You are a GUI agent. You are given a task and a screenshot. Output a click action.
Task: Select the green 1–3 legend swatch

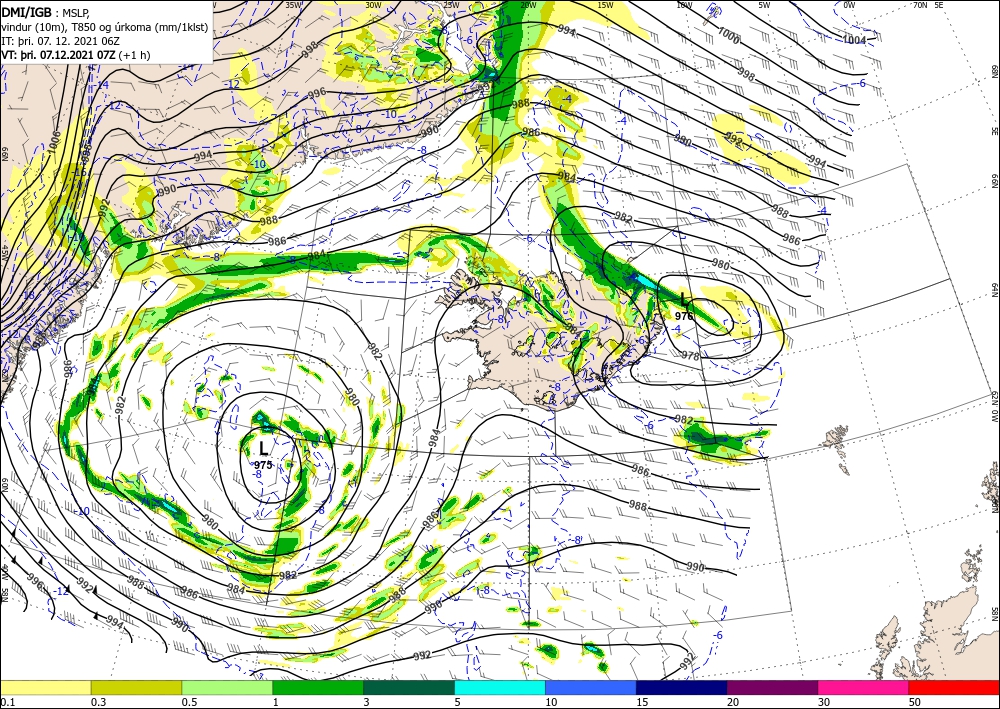pos(318,687)
